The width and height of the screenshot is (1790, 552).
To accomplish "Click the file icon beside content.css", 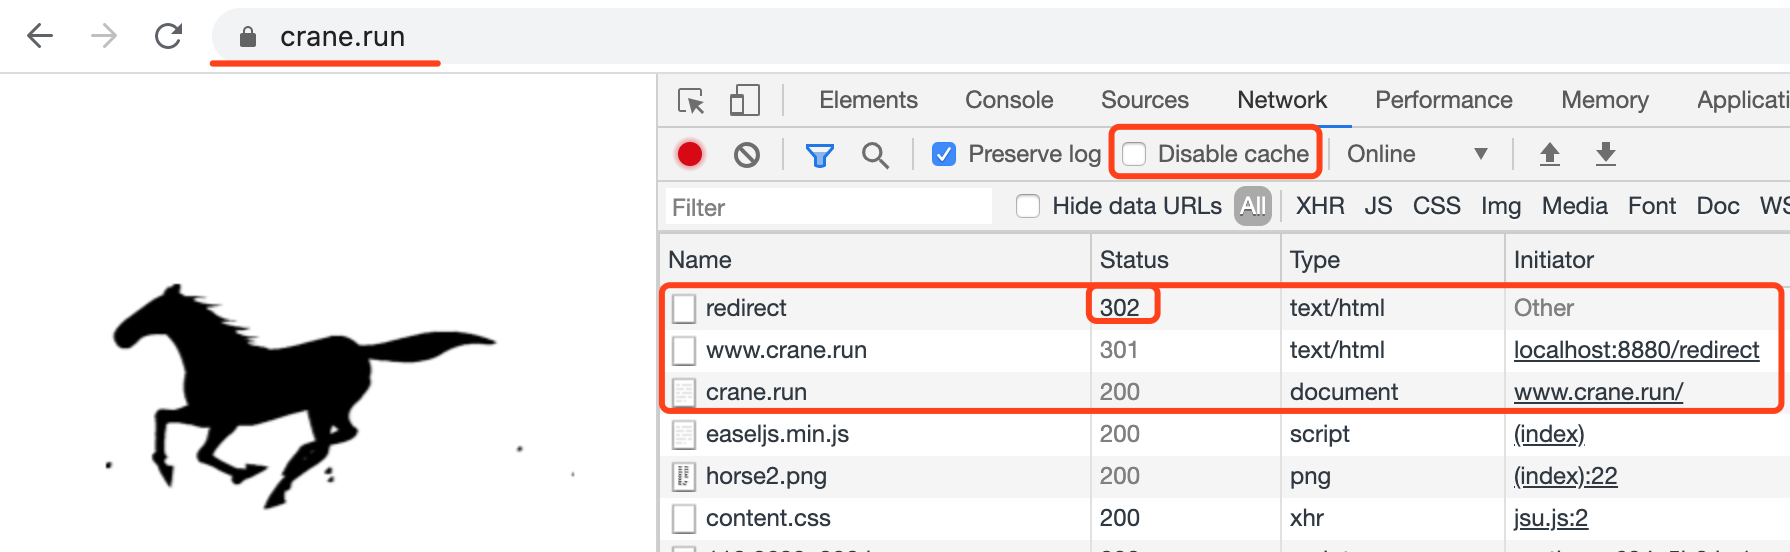I will 684,518.
